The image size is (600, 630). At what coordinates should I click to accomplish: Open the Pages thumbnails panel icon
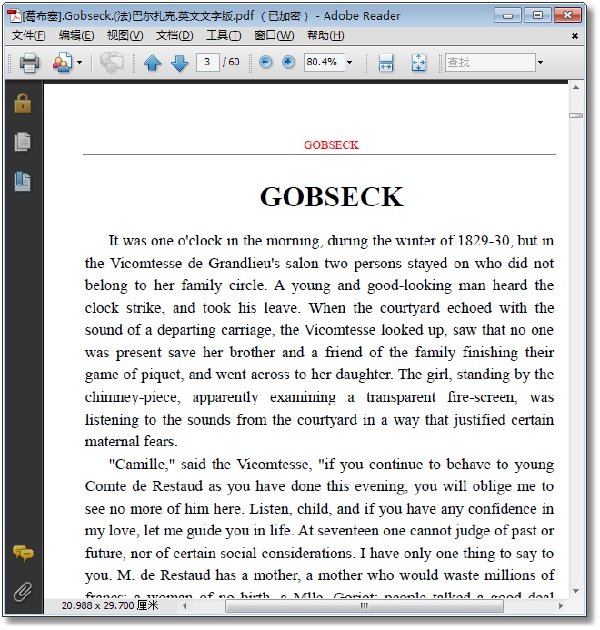click(23, 142)
